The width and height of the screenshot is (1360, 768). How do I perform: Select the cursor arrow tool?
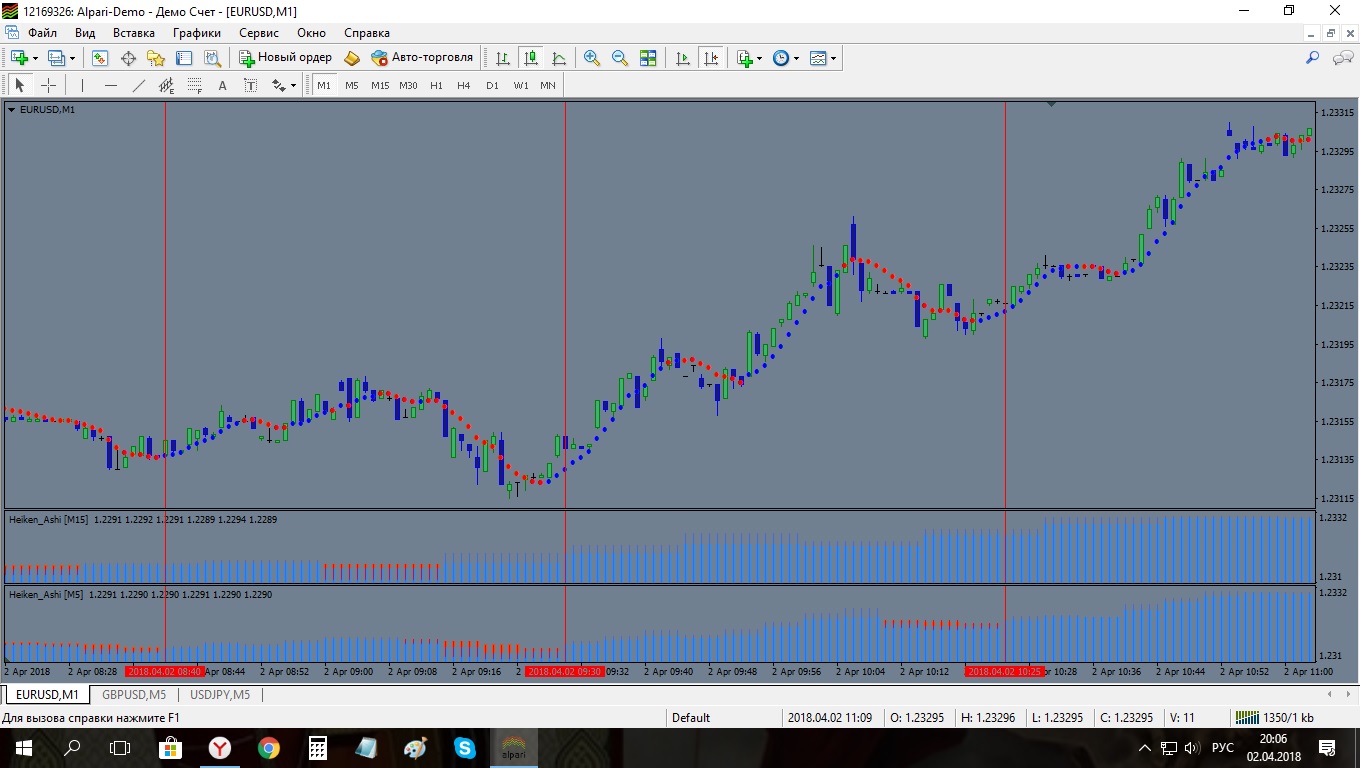pyautogui.click(x=19, y=85)
